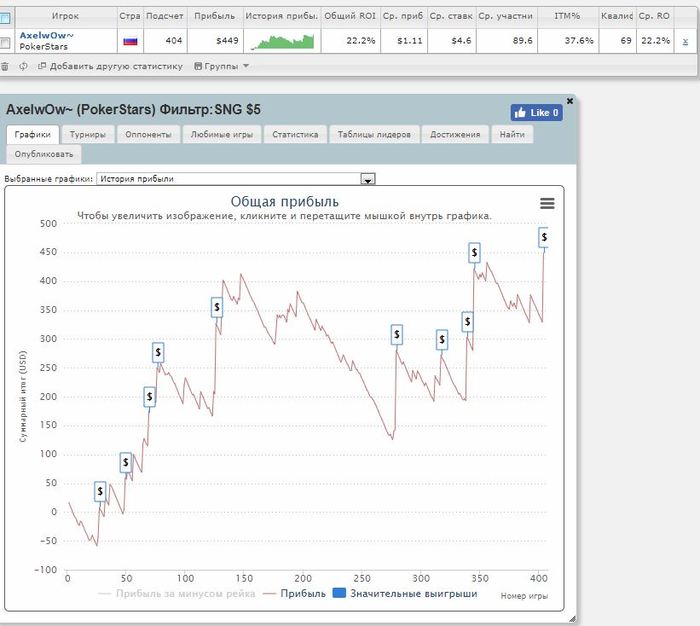The height and width of the screenshot is (626, 700).
Task: Sort by the Ср. ставк column header
Action: pos(451,16)
